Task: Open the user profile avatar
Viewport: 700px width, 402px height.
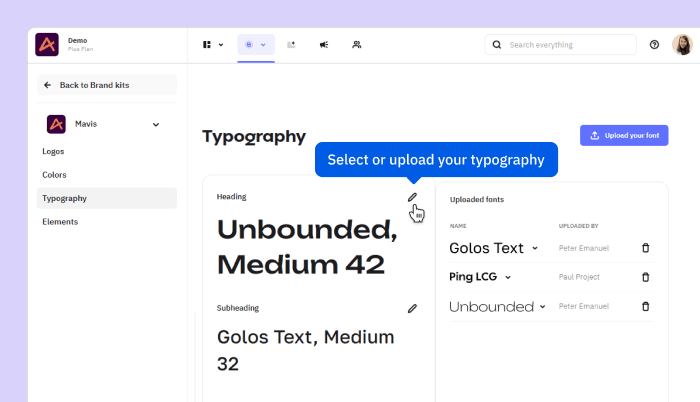Action: pos(682,45)
